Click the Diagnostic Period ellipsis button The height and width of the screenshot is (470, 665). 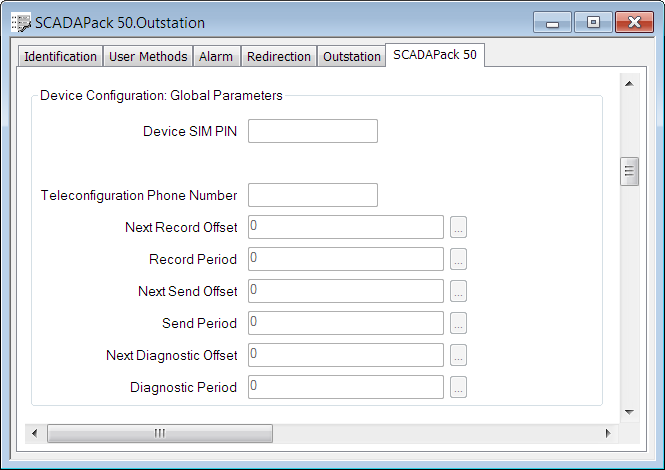tap(458, 387)
